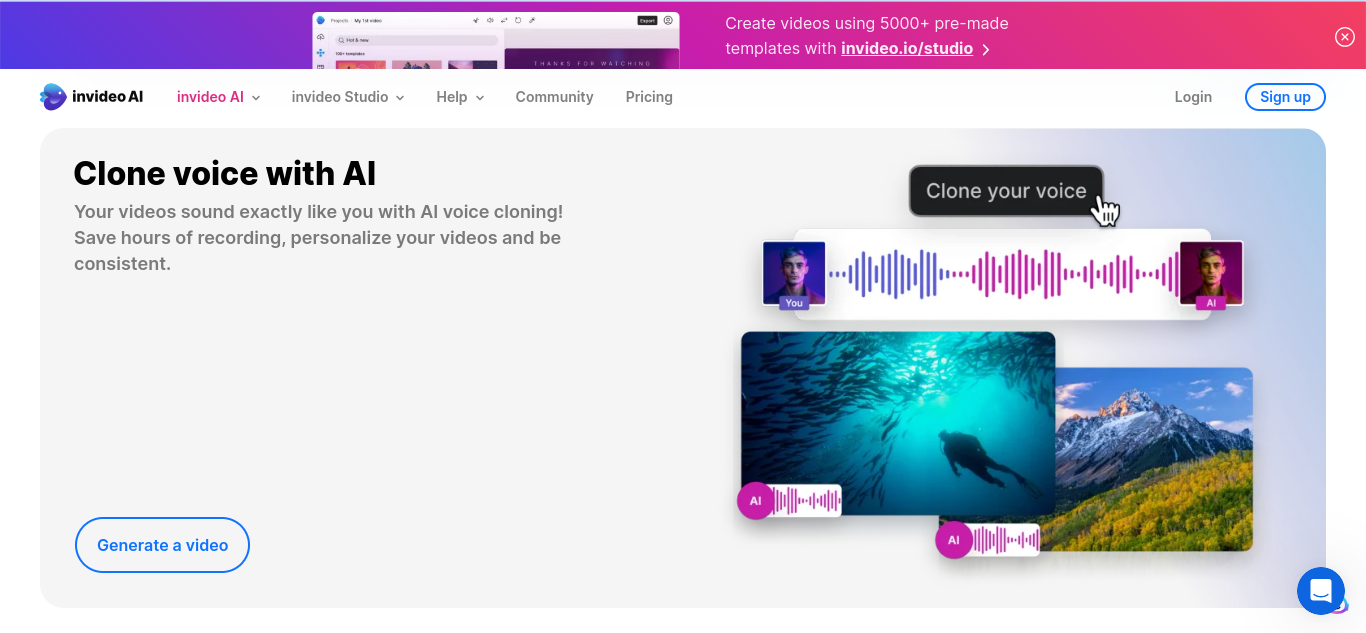
Task: Open the invideo.io/studio link in banner
Action: 907,48
